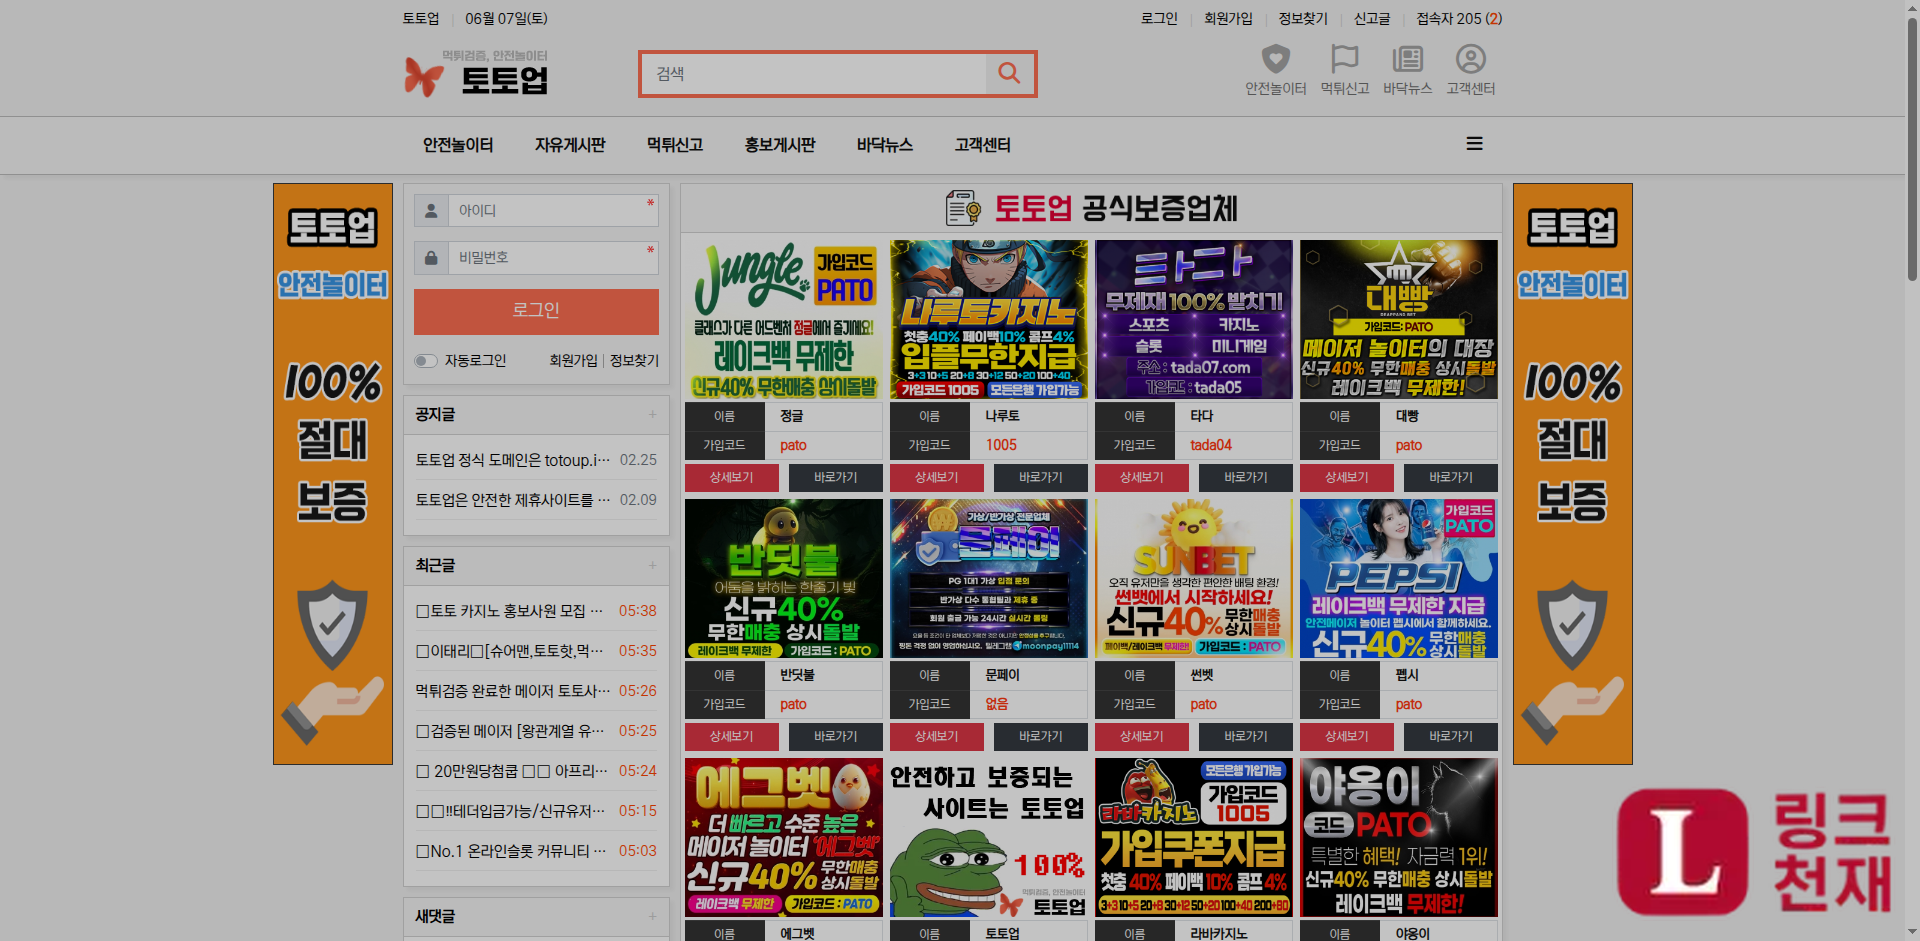Click the 에그벳 banner thumbnail
Screen dimensions: 1920x941
pyautogui.click(x=784, y=837)
